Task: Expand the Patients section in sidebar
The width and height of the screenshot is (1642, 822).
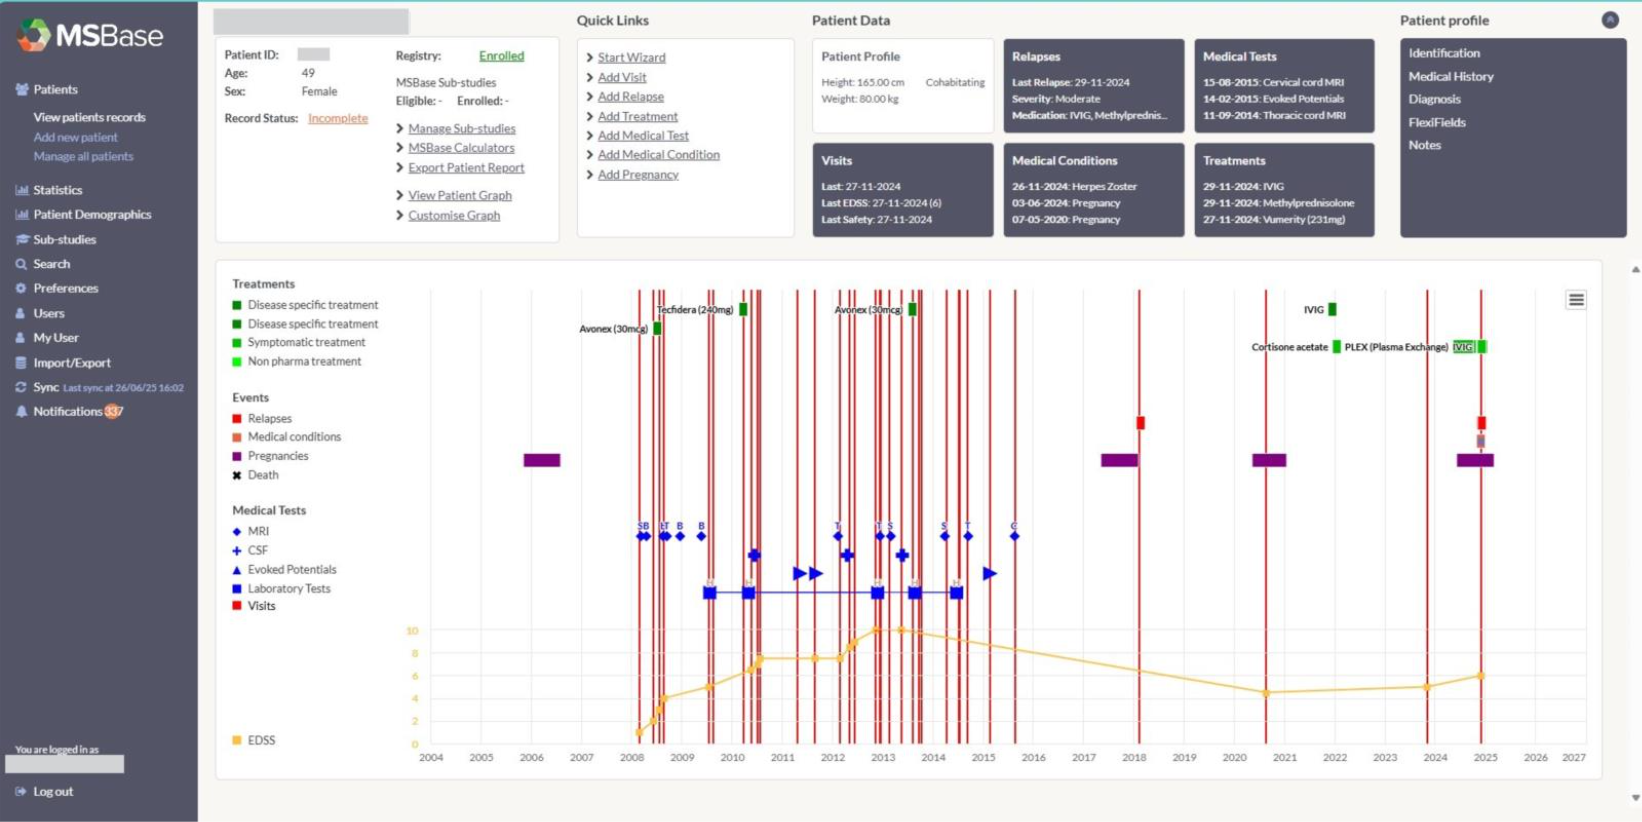Action: click(x=55, y=90)
